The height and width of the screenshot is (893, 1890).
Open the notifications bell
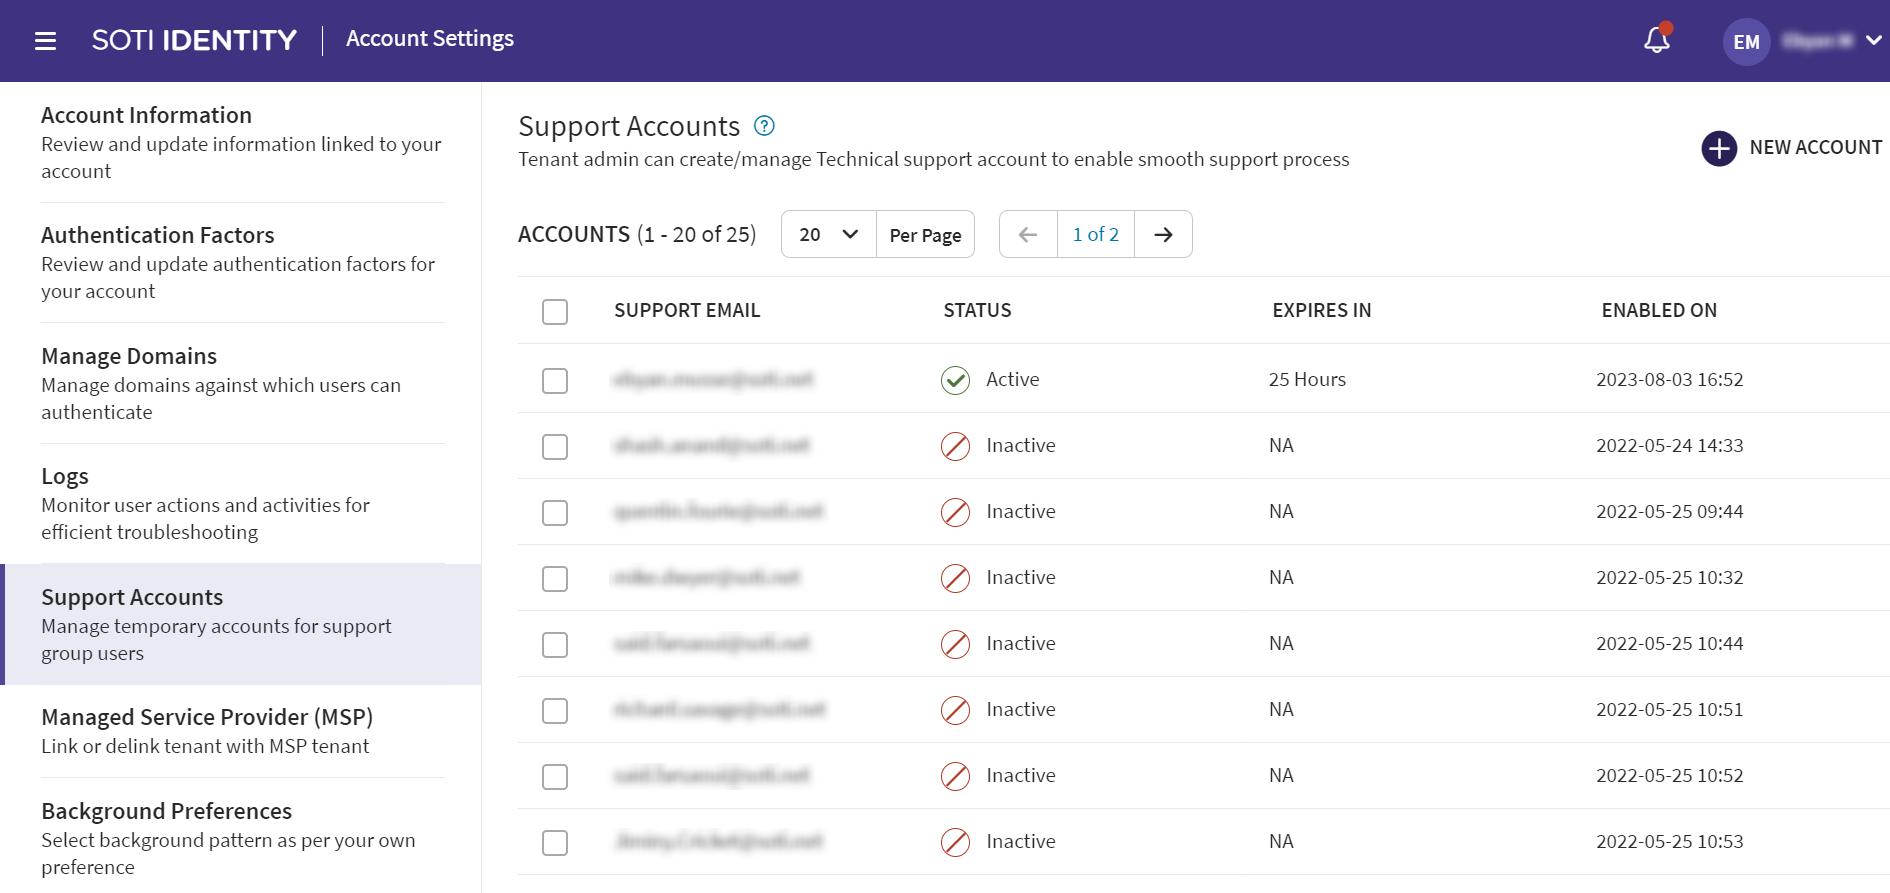[1657, 39]
